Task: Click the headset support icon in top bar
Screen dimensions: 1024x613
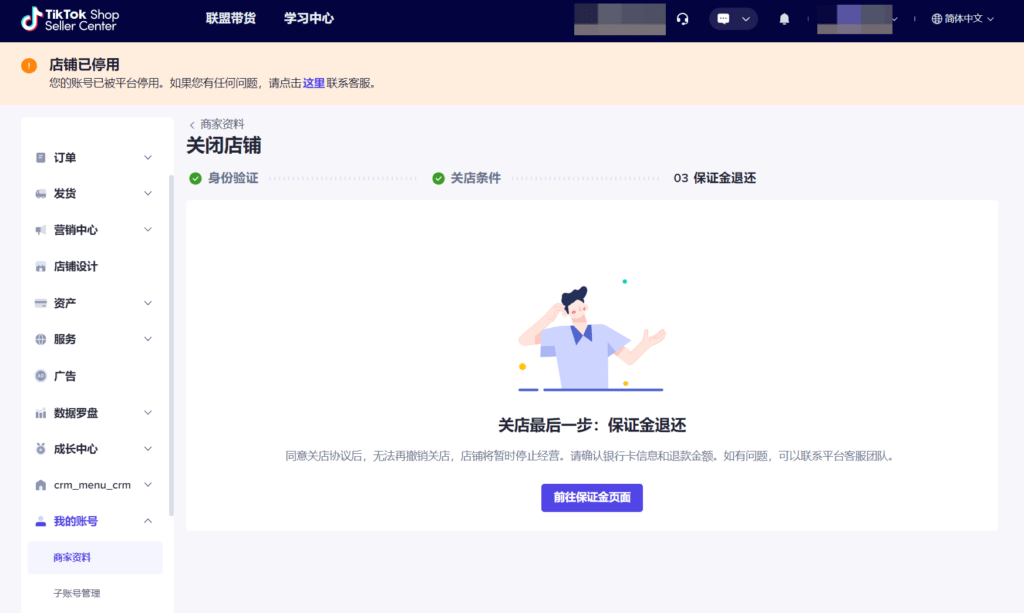Action: coord(682,18)
